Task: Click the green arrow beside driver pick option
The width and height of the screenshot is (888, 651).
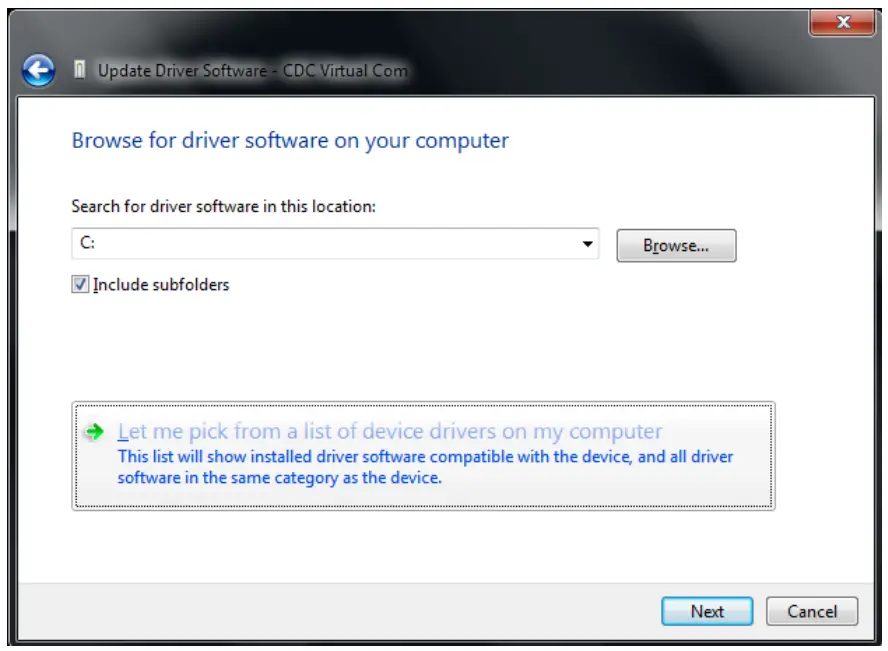Action: (93, 431)
